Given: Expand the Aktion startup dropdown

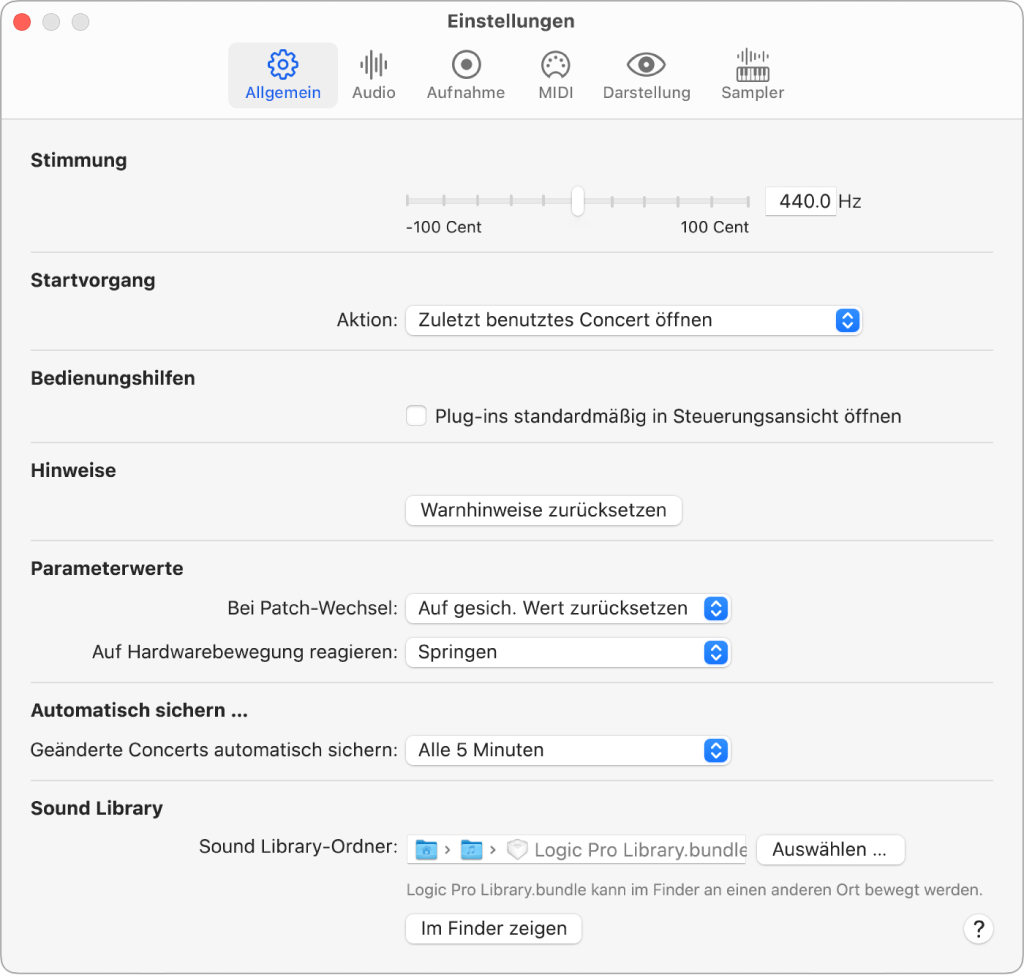Looking at the screenshot, I should coord(633,321).
